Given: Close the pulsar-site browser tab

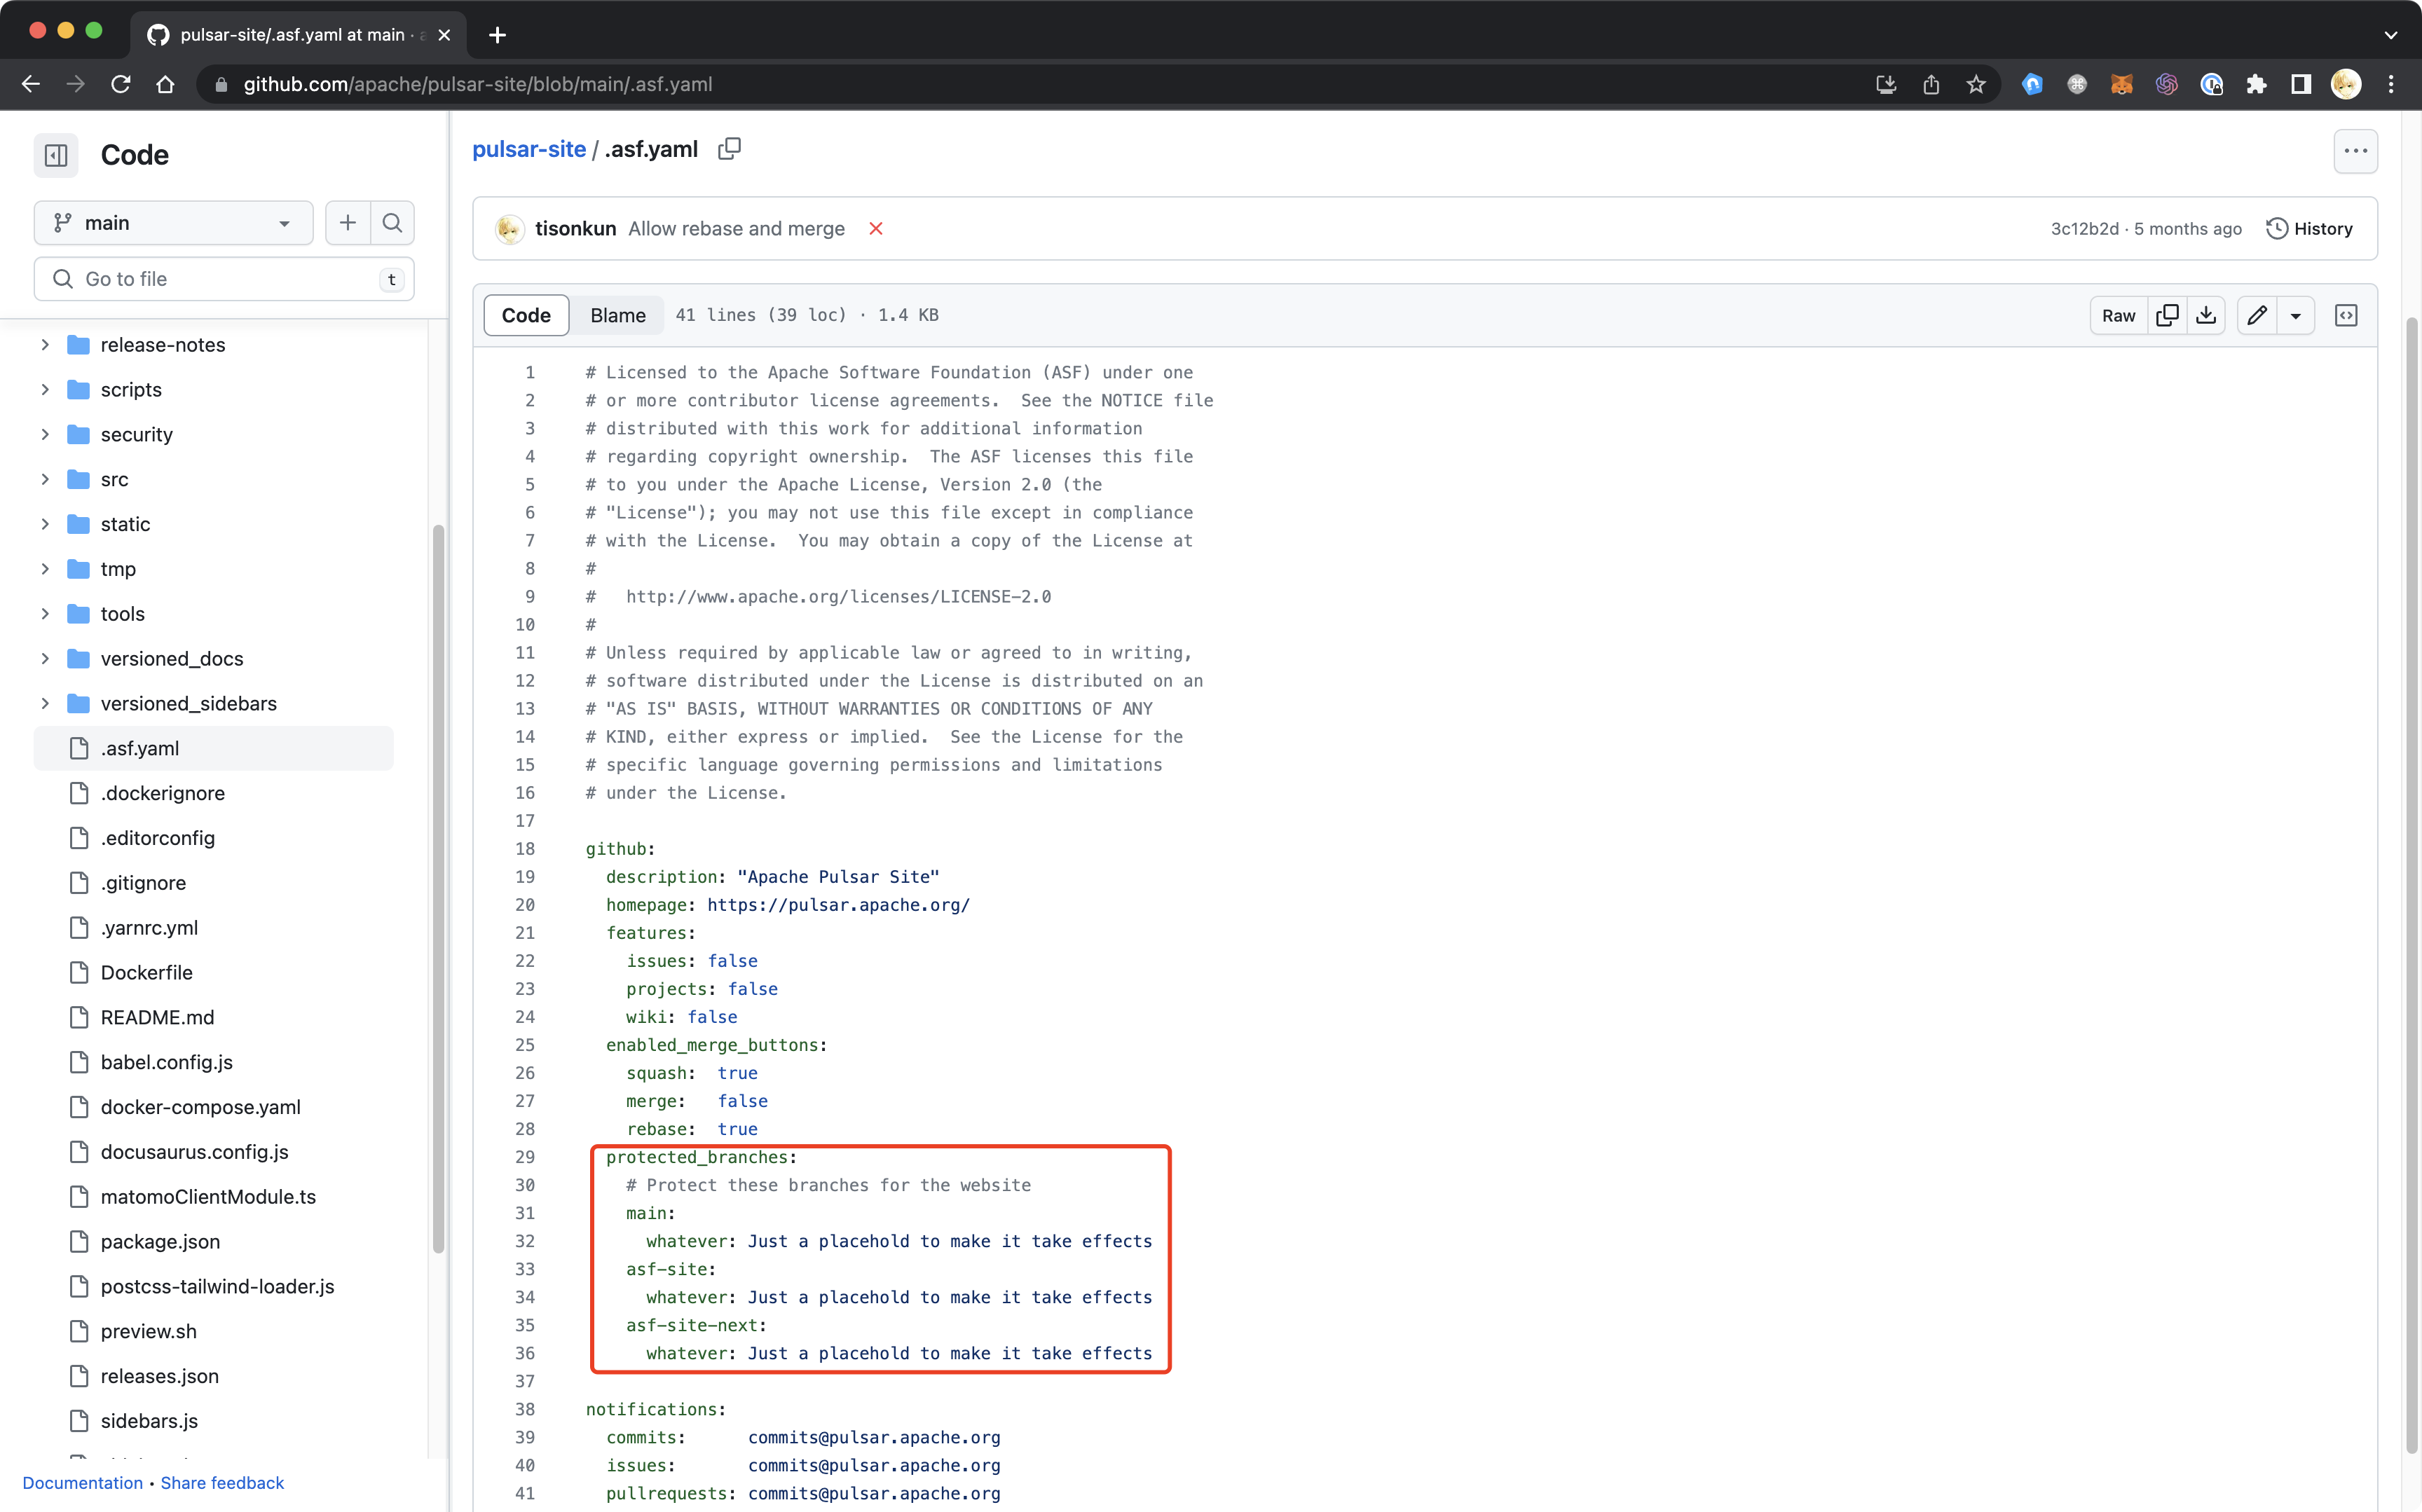Looking at the screenshot, I should click(444, 35).
